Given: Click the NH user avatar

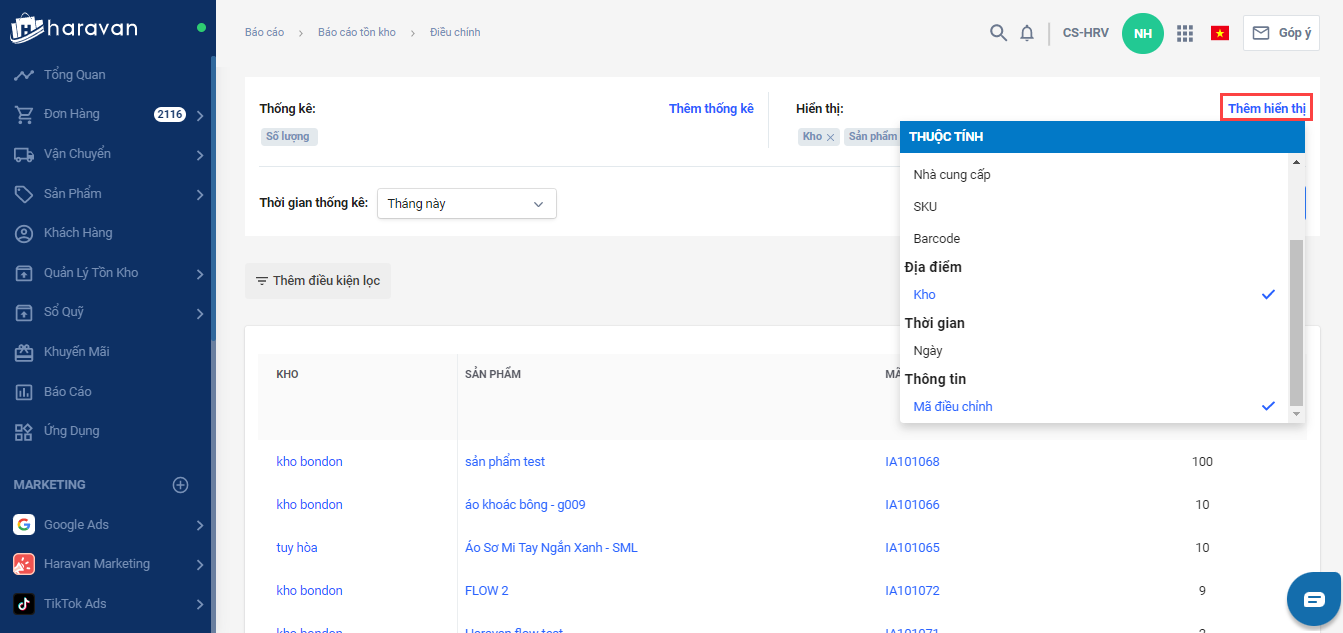Looking at the screenshot, I should tap(1143, 33).
